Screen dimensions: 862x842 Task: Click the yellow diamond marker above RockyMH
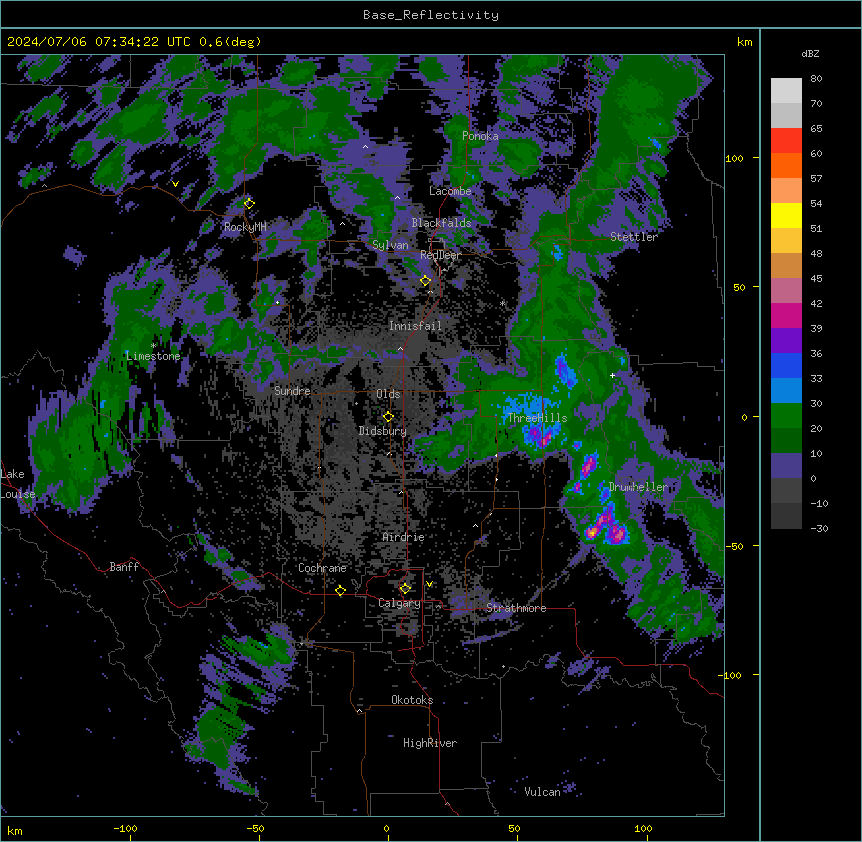(x=249, y=204)
